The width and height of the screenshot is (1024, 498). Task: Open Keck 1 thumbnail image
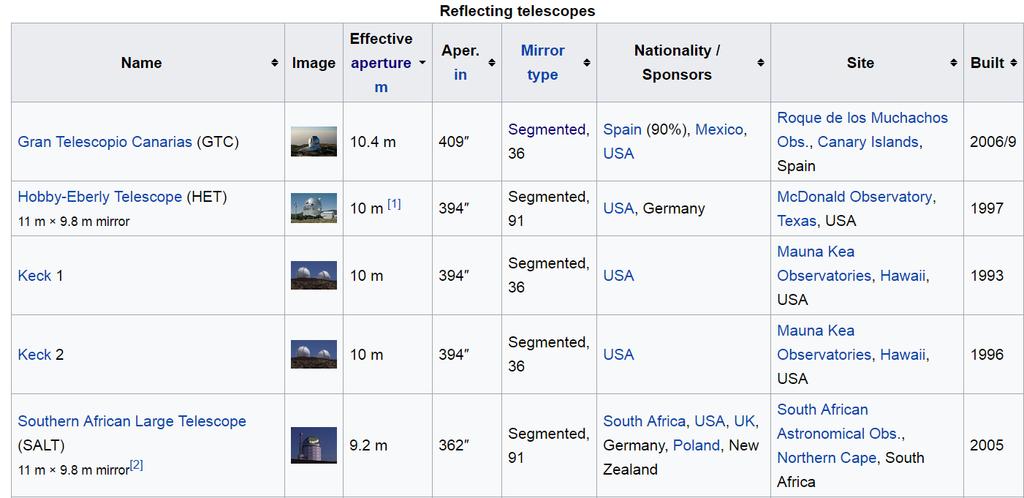click(x=313, y=275)
